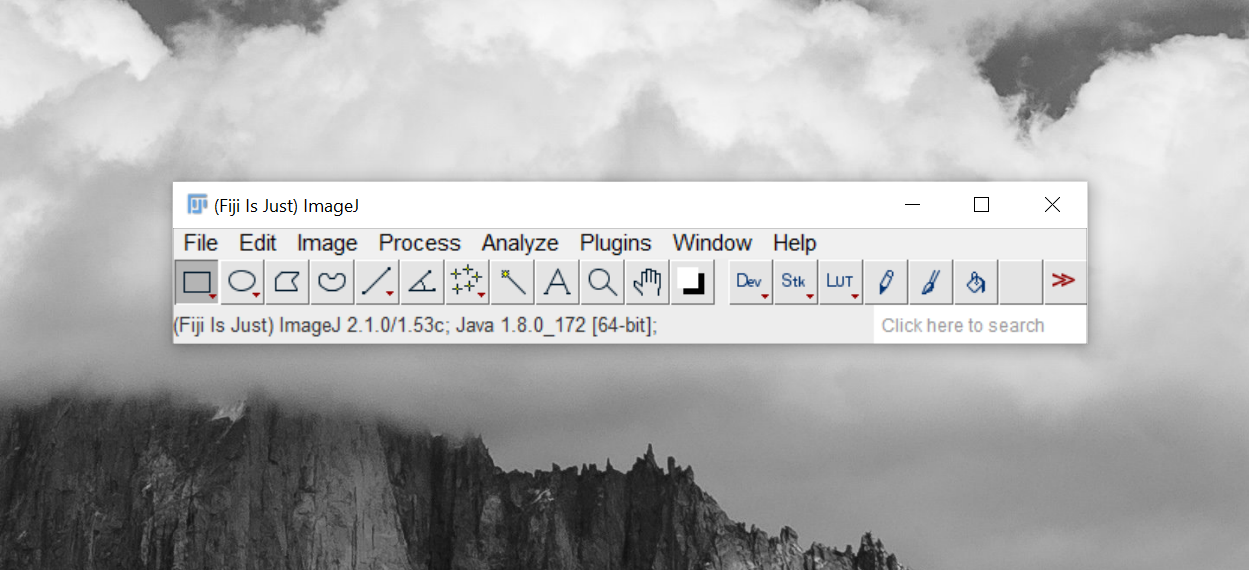Screen dimensions: 1249x570
Task: Open the Window menu
Action: (x=712, y=243)
